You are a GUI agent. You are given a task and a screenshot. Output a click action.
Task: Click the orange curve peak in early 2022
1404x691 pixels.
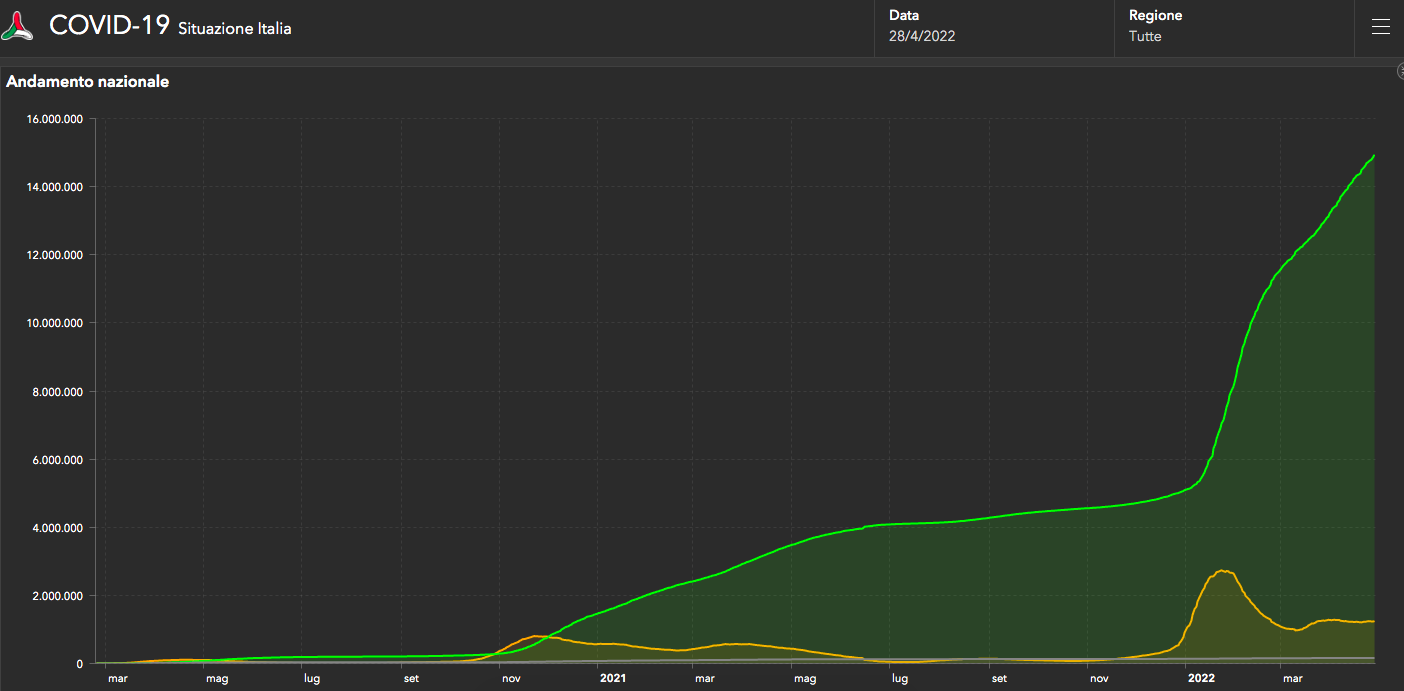click(1223, 571)
